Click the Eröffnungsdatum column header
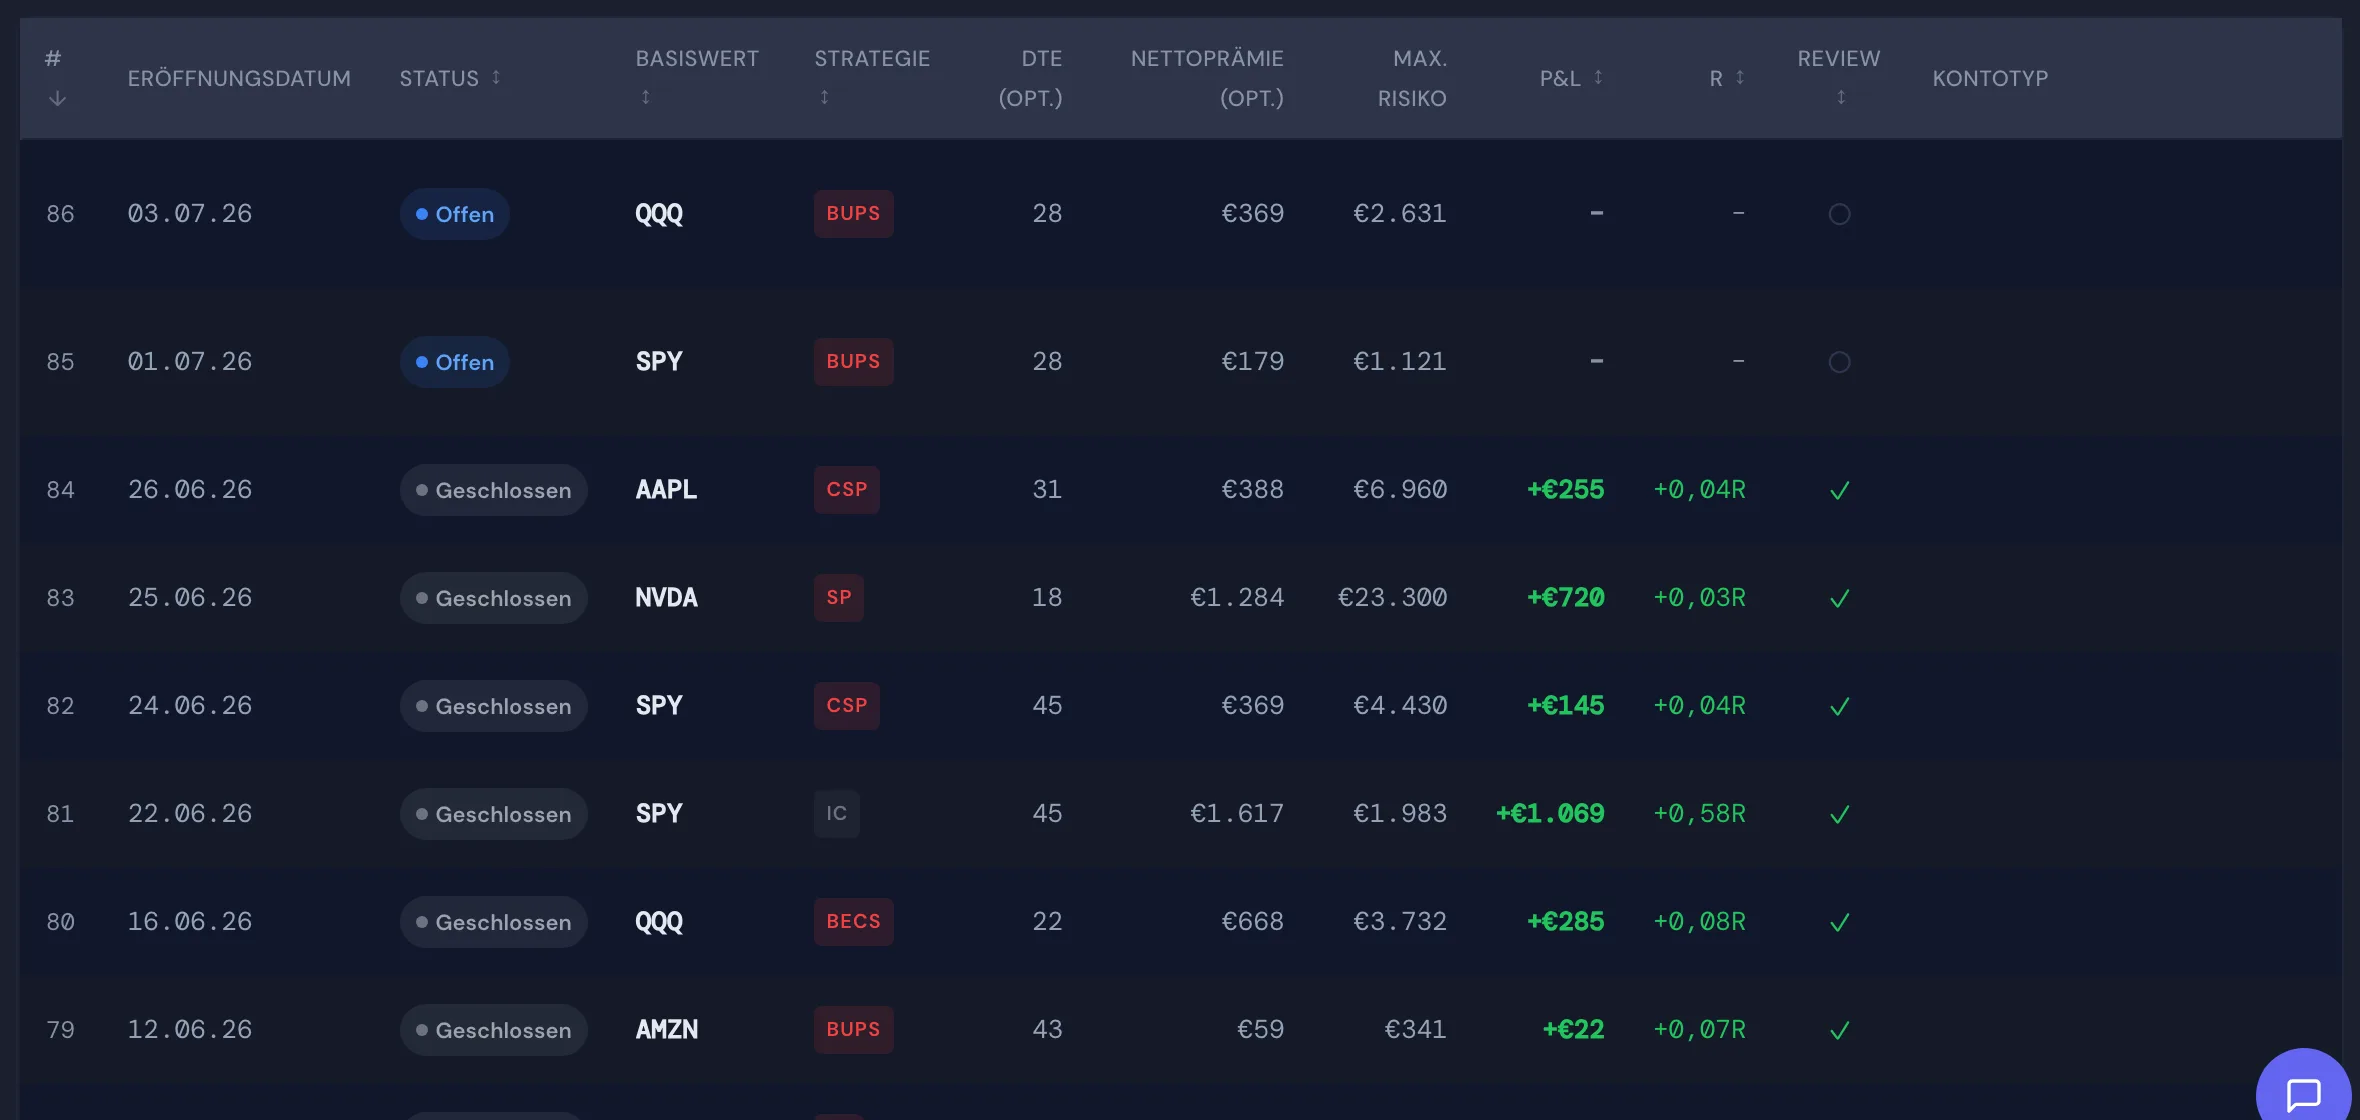 click(239, 78)
